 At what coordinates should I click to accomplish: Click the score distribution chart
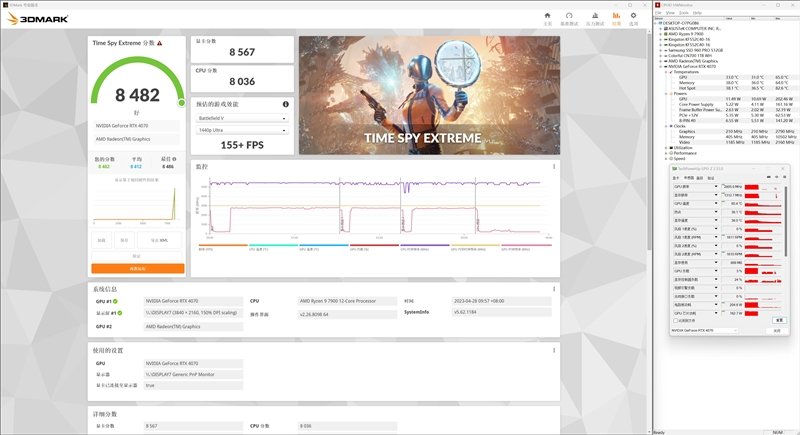pos(136,204)
